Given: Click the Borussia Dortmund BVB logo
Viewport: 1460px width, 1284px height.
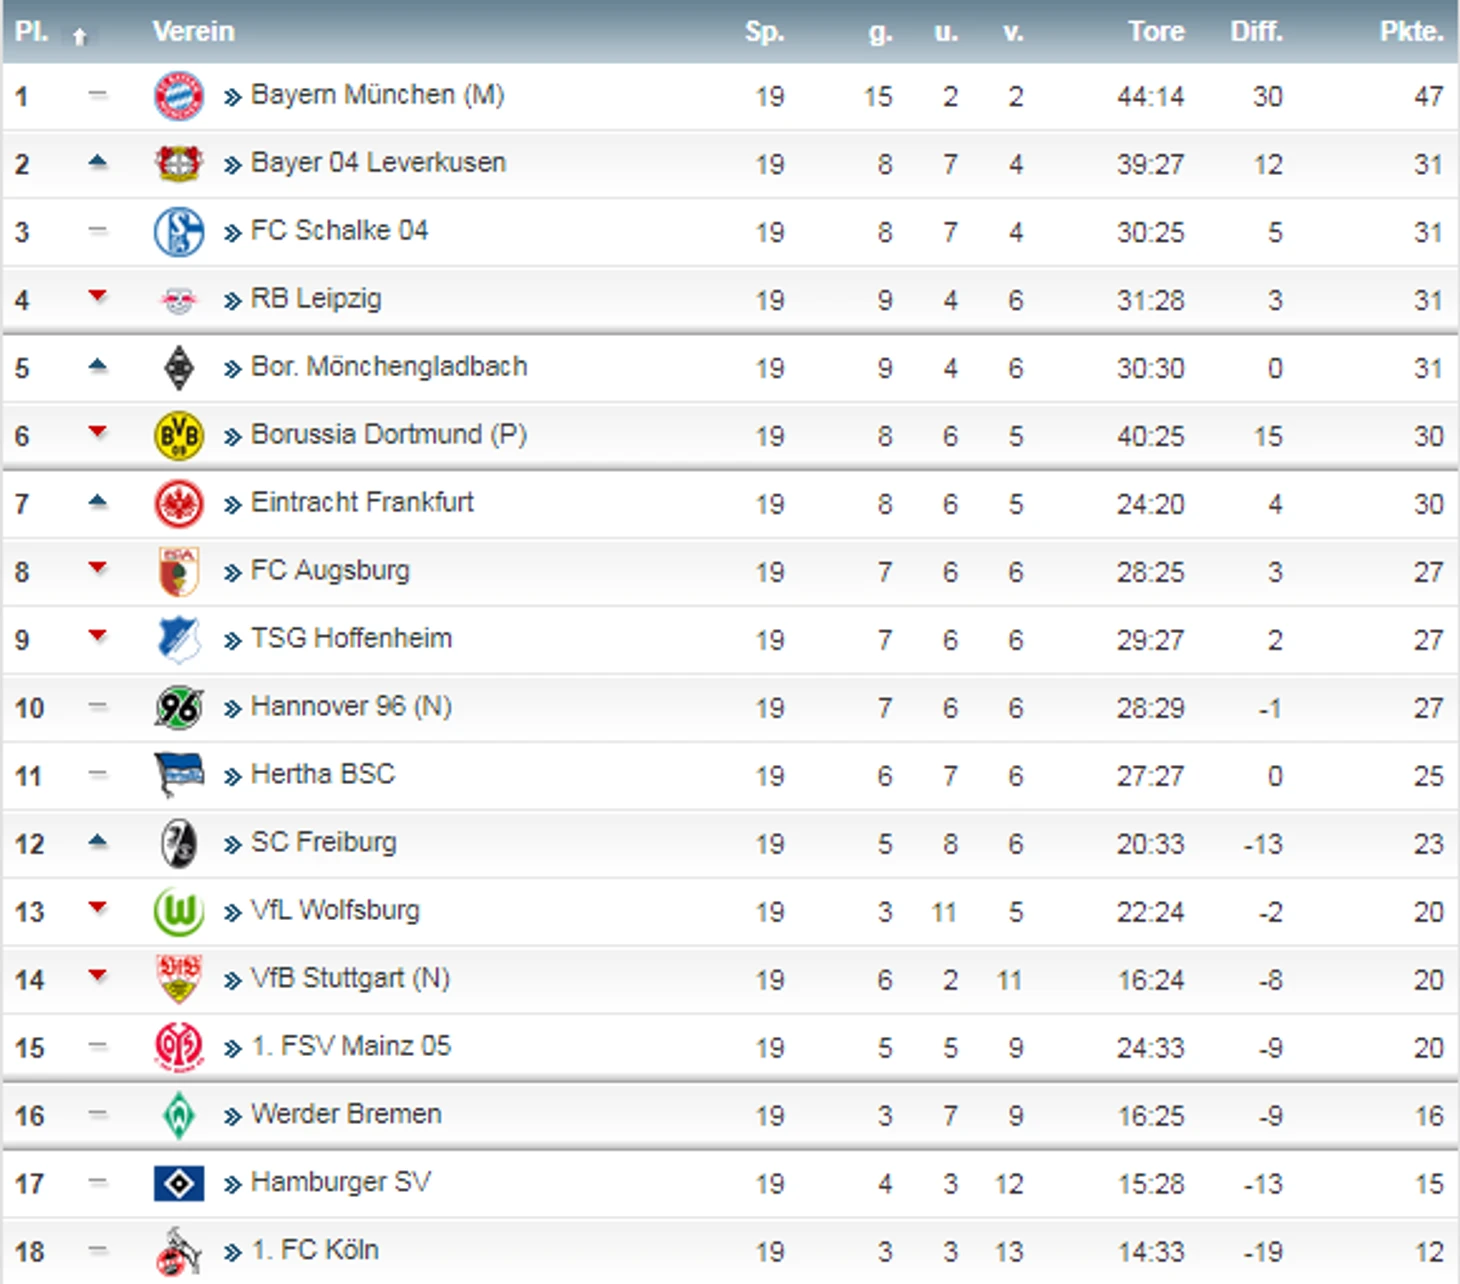Looking at the screenshot, I should click(179, 436).
